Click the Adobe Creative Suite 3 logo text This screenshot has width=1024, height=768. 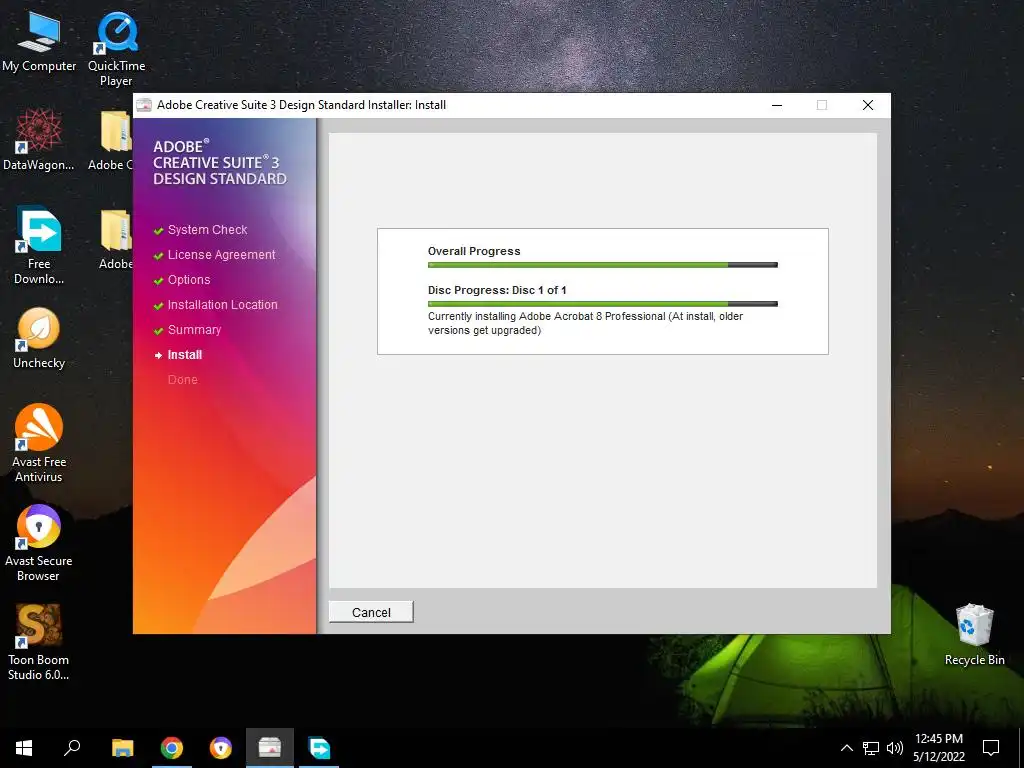[x=219, y=163]
